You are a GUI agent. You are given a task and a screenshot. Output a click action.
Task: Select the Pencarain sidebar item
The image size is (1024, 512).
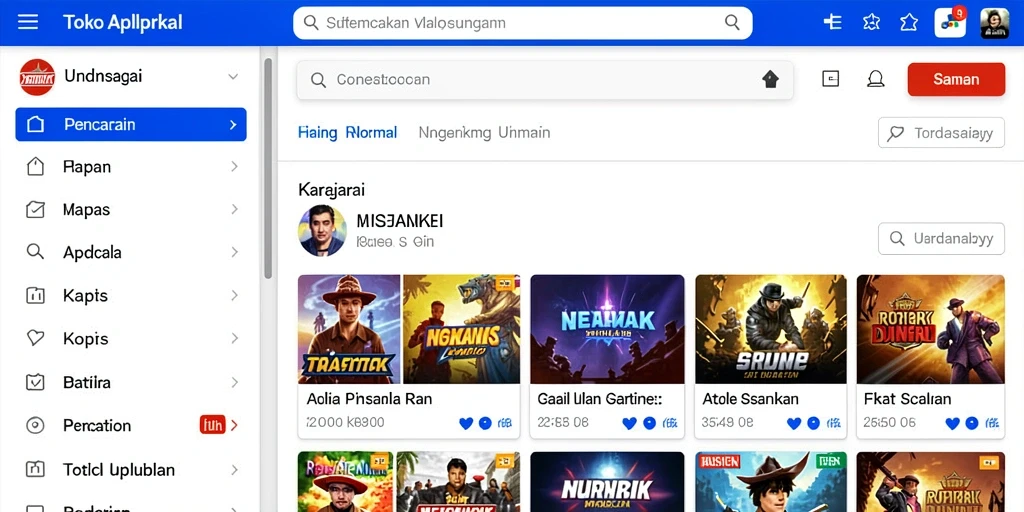[131, 125]
